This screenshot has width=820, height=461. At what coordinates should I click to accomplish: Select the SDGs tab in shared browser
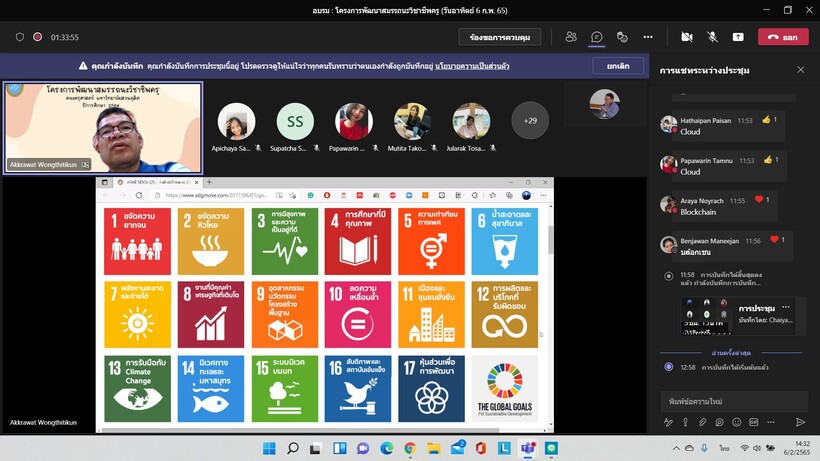tap(157, 182)
